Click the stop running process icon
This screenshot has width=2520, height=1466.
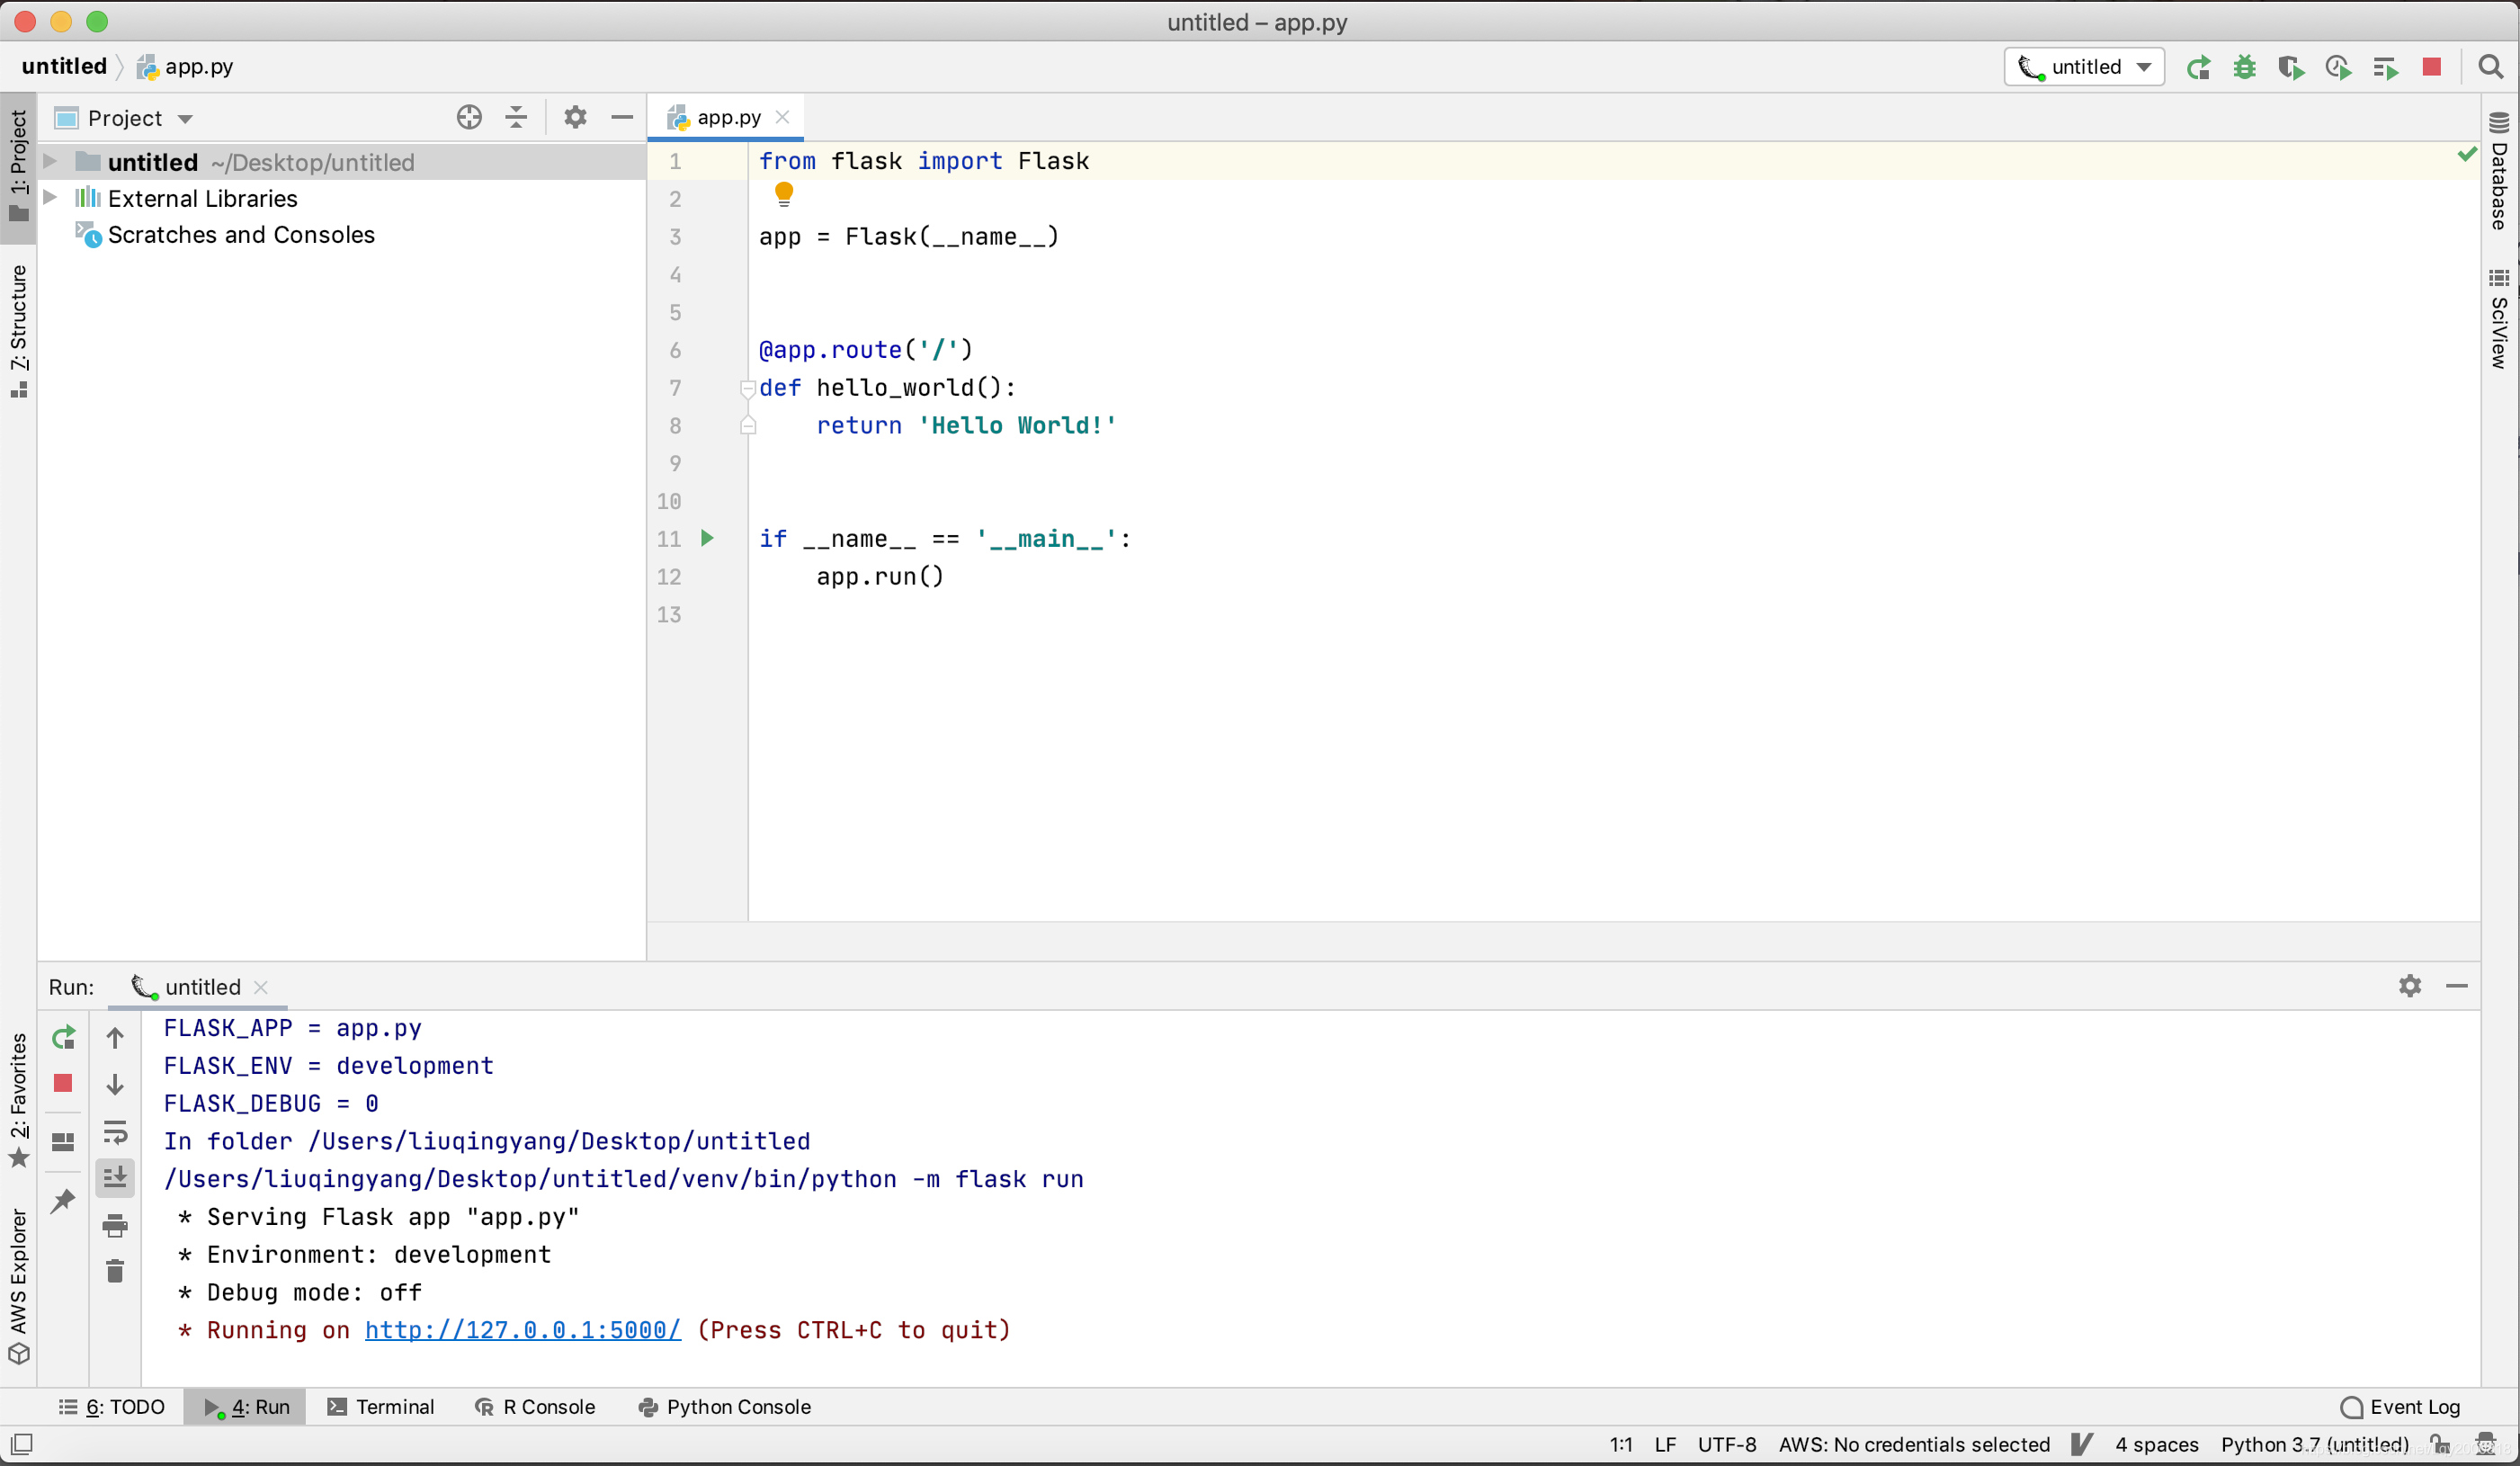[63, 1084]
